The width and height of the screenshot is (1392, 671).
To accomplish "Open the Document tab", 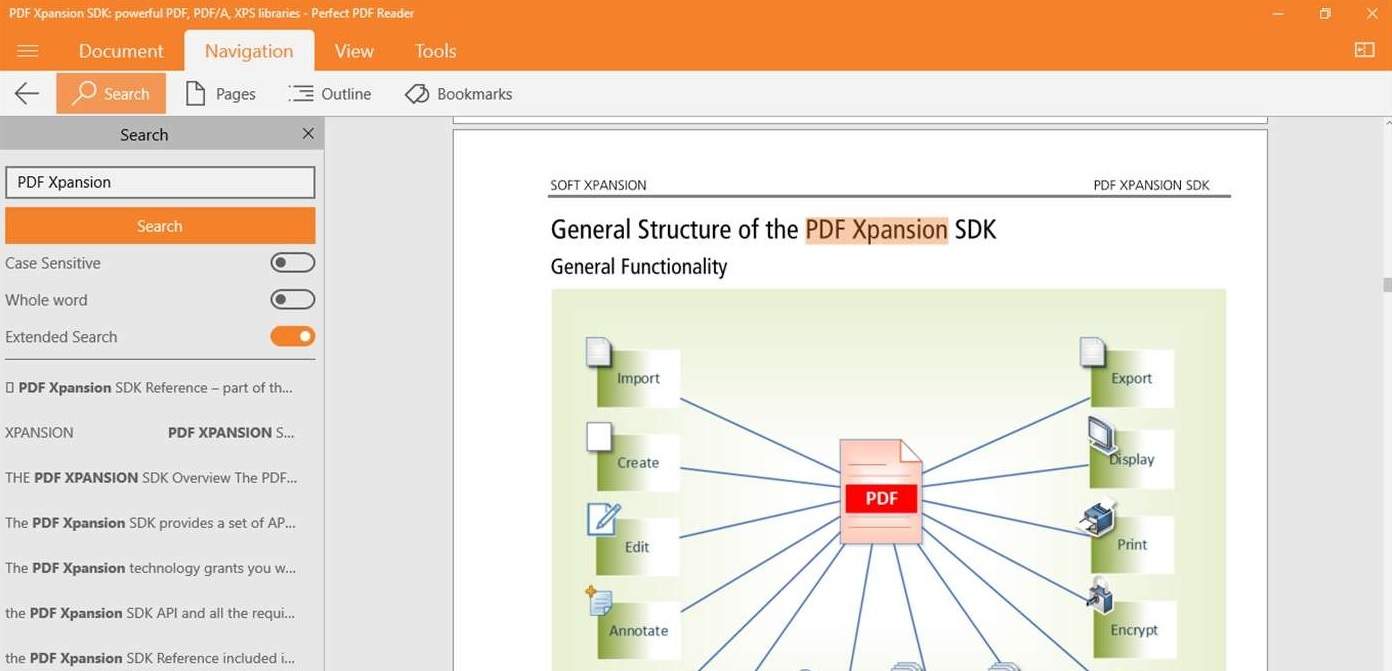I will (x=121, y=51).
